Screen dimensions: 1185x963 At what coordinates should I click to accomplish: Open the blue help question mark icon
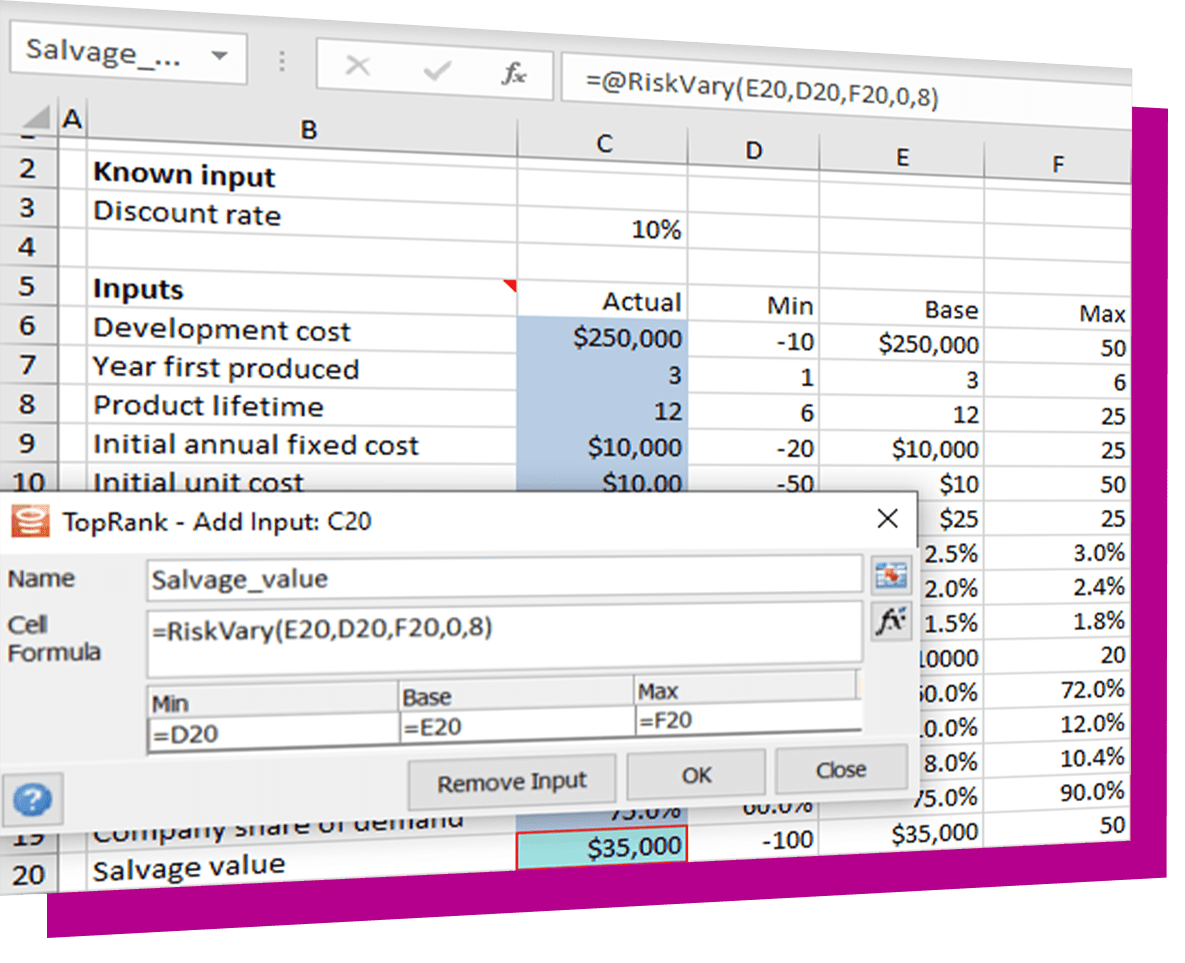coord(33,799)
